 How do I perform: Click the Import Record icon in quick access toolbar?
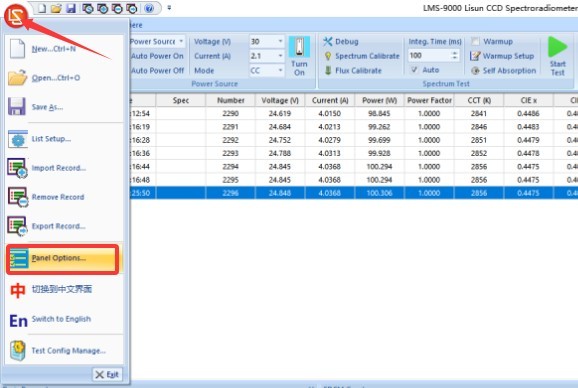[x=102, y=8]
